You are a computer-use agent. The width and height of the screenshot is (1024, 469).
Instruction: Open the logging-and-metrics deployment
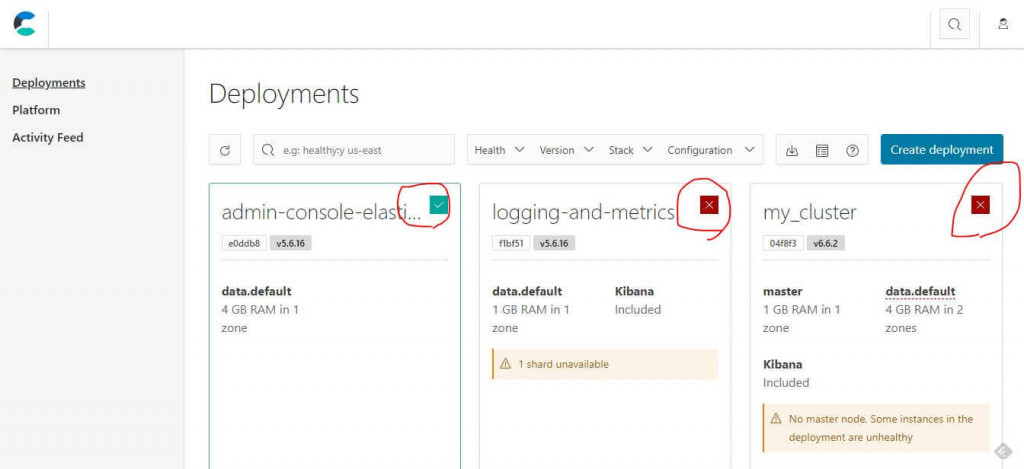(583, 212)
